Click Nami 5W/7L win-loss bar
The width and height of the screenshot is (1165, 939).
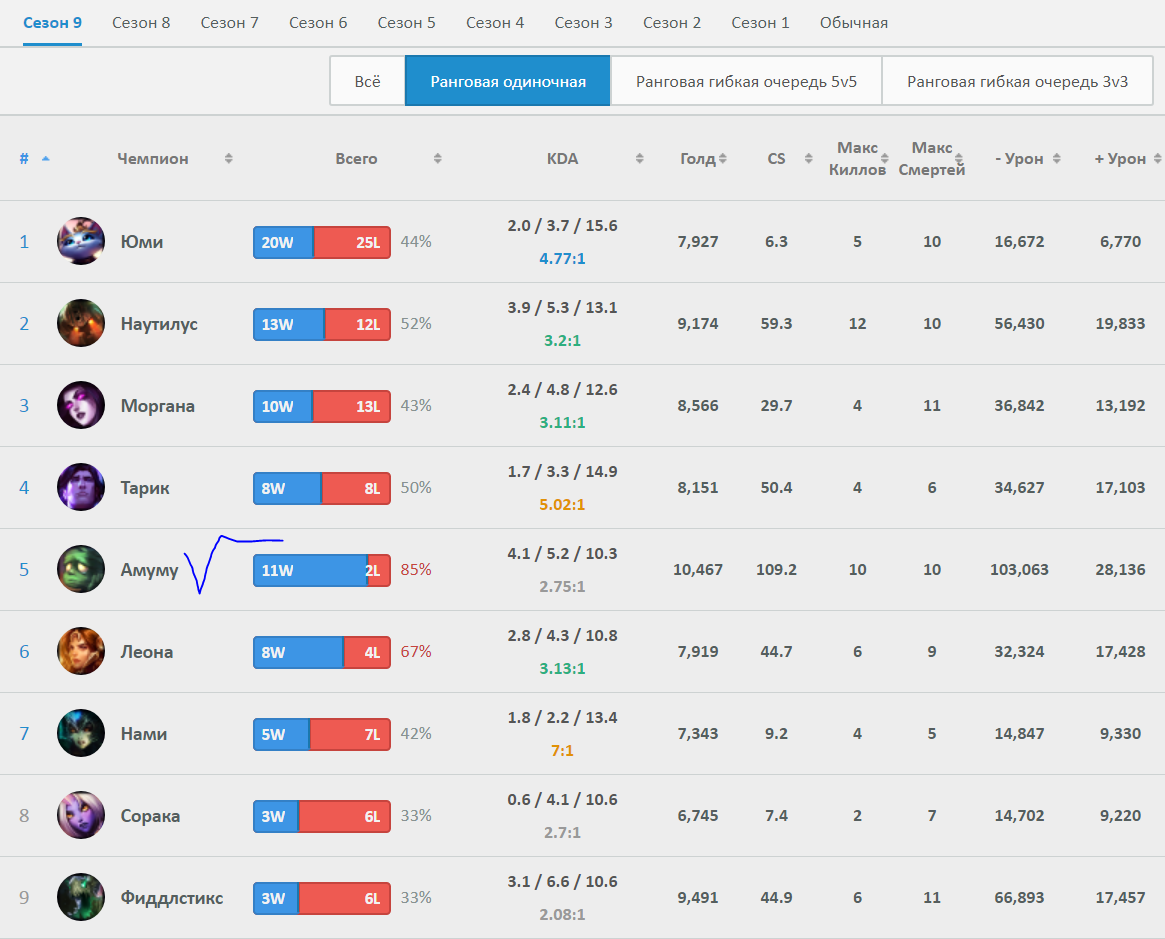point(322,735)
